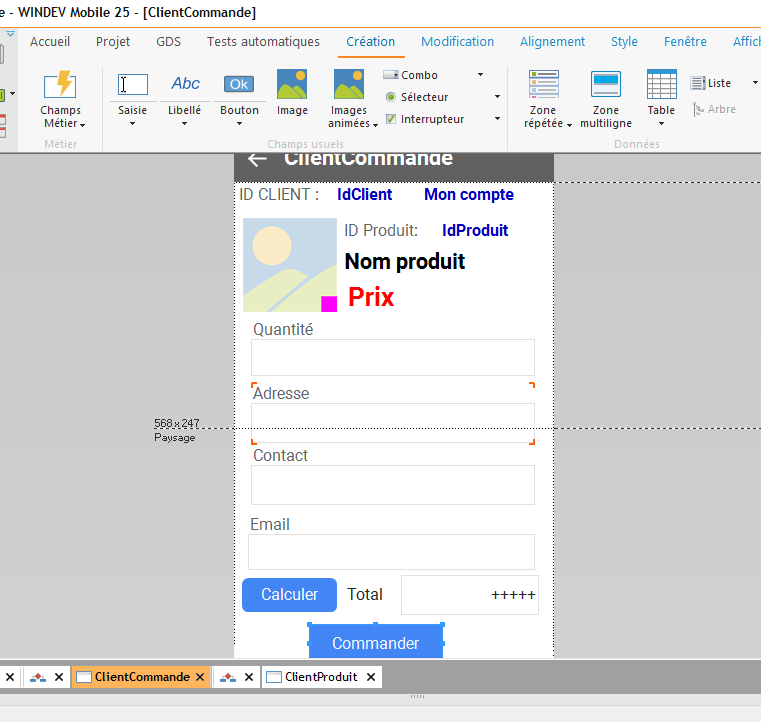761x722 pixels.
Task: Select the Commander button in the form
Action: pyautogui.click(x=375, y=643)
